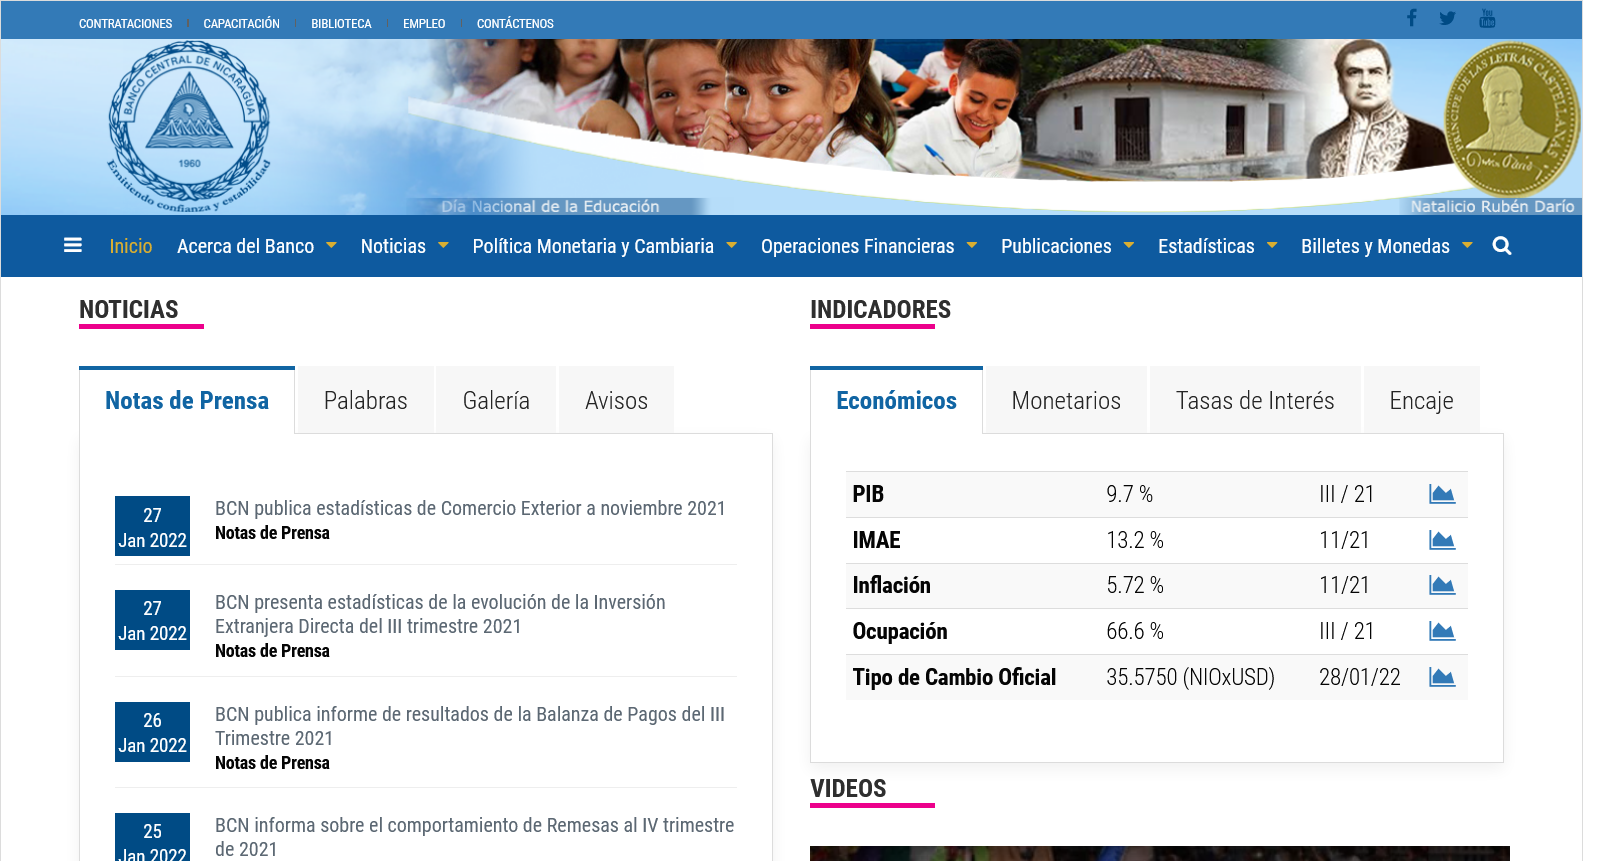Open the Twitter social icon
This screenshot has height=861, width=1603.
(x=1447, y=18)
